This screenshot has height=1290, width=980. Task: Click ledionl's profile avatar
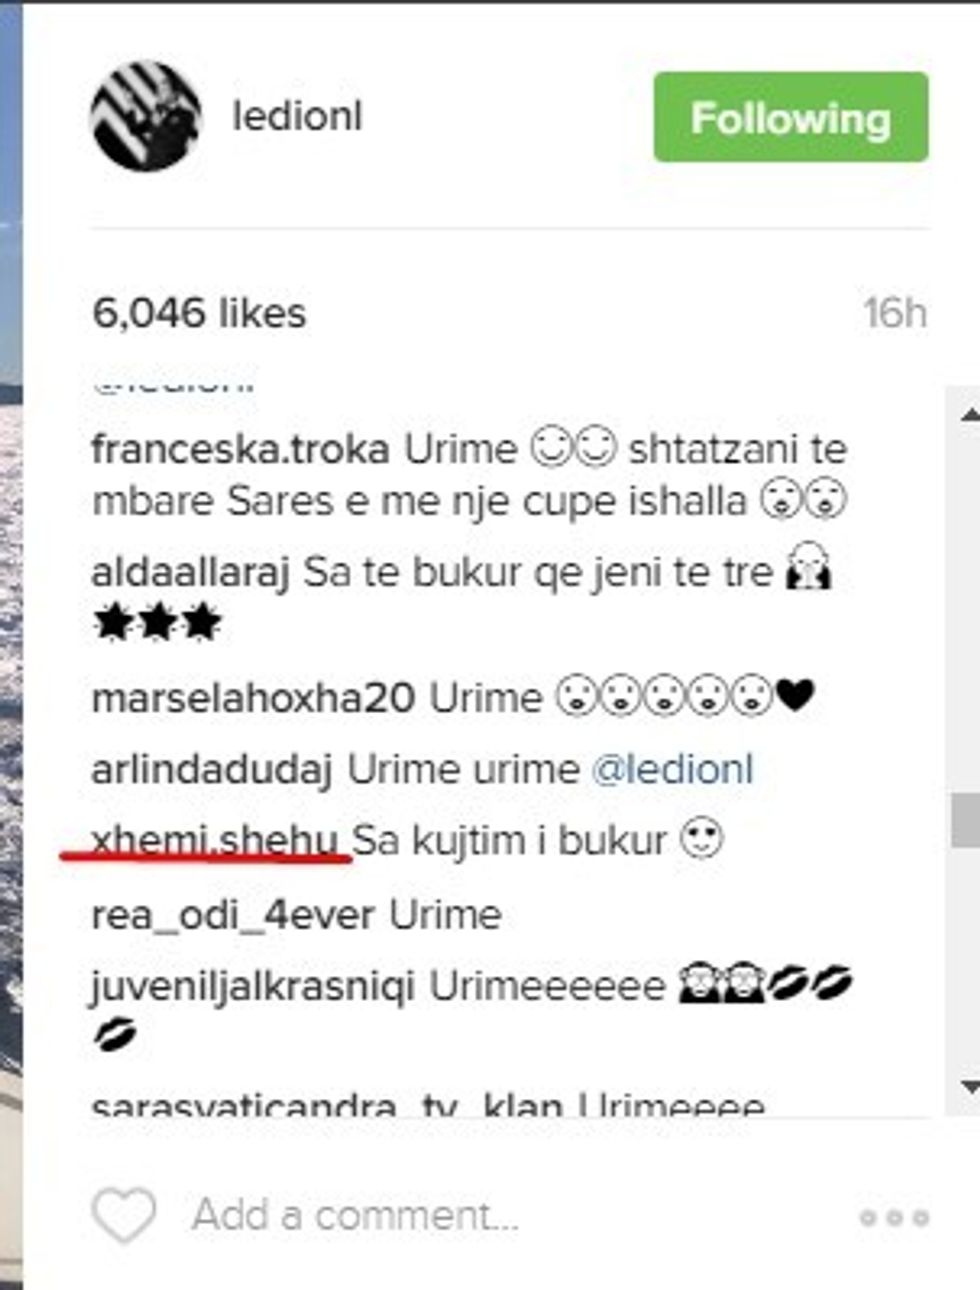point(146,116)
